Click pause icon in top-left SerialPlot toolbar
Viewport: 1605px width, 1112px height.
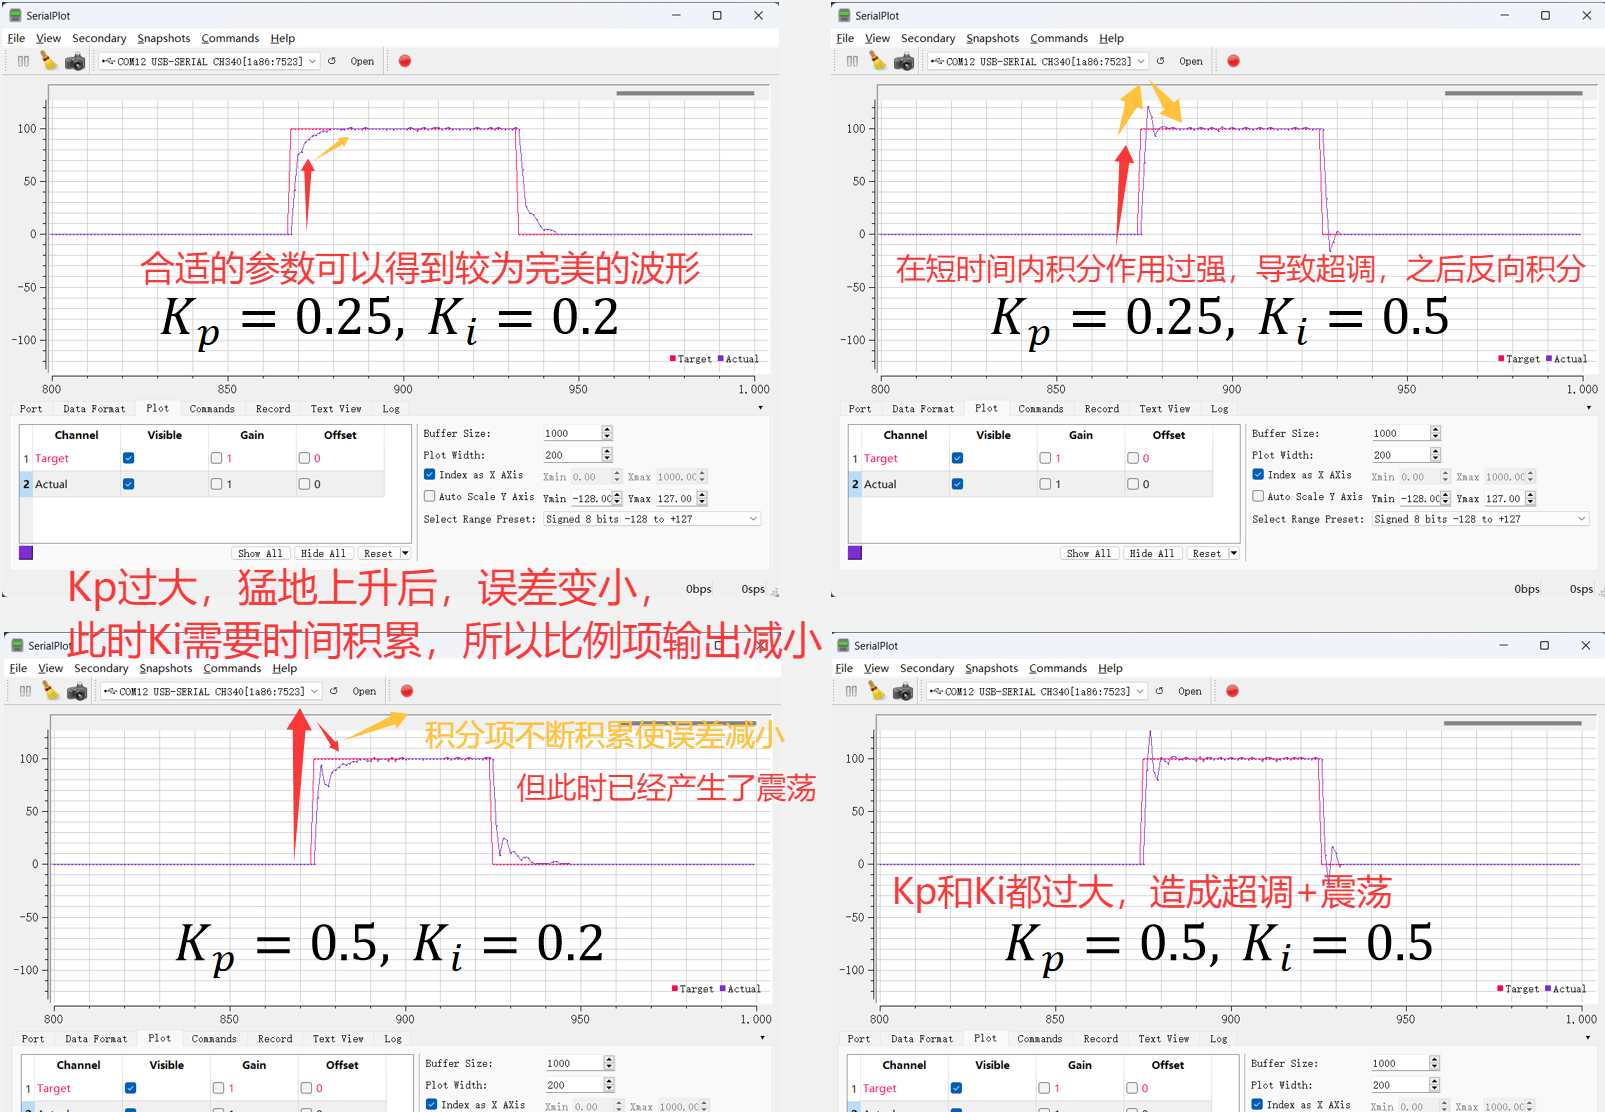point(23,61)
